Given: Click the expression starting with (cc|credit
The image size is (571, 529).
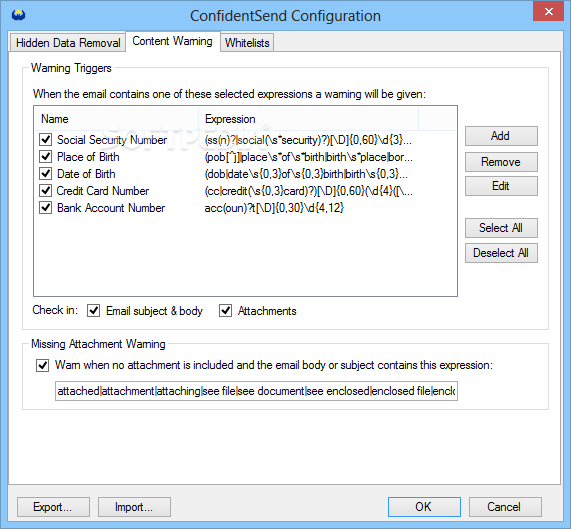Looking at the screenshot, I should (308, 191).
